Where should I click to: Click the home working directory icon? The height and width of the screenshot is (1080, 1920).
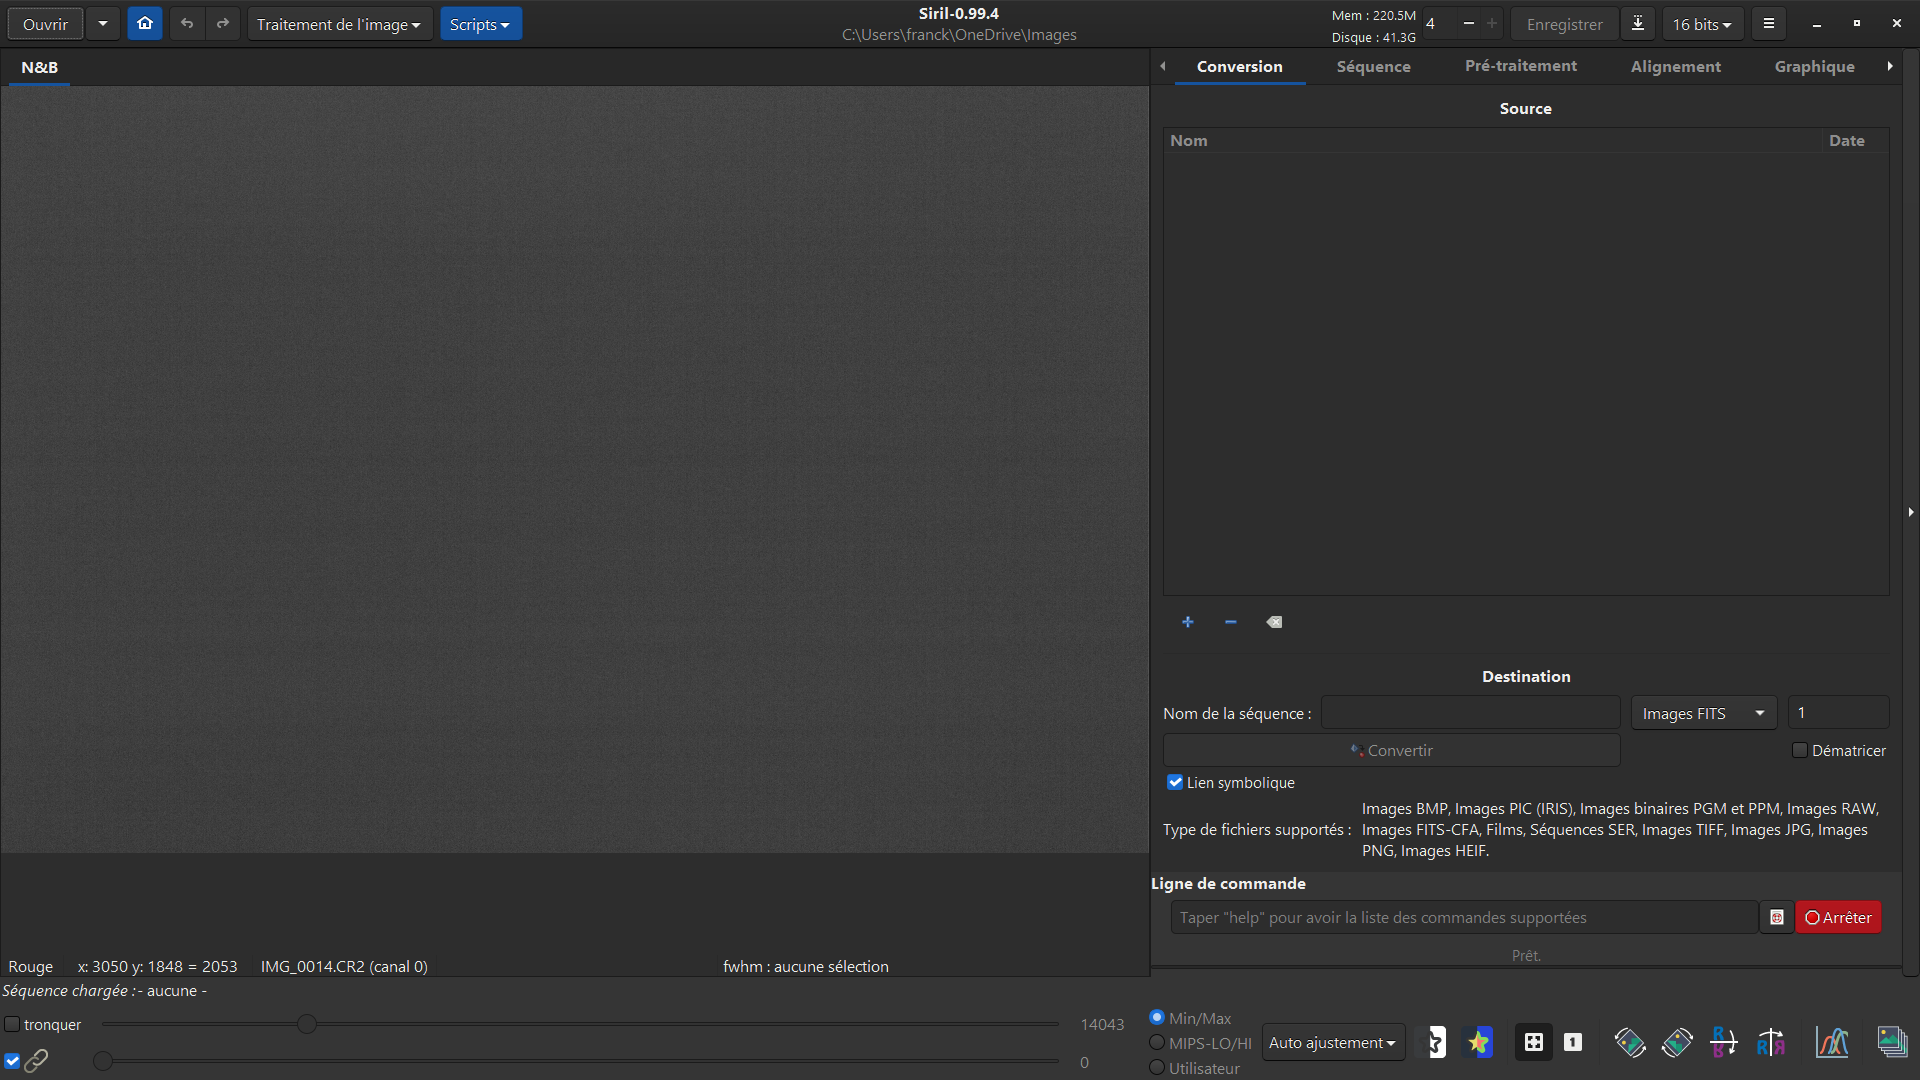point(145,24)
